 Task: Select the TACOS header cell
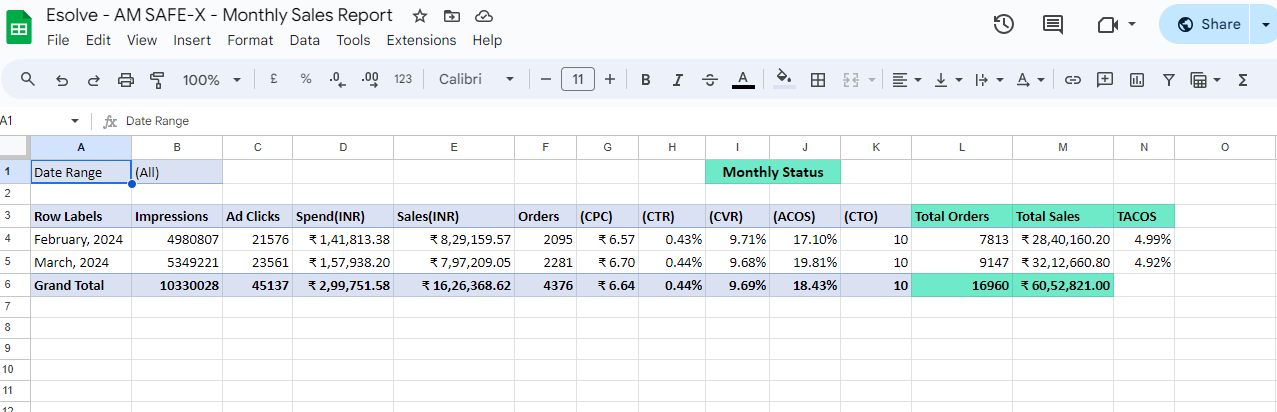click(x=1144, y=216)
